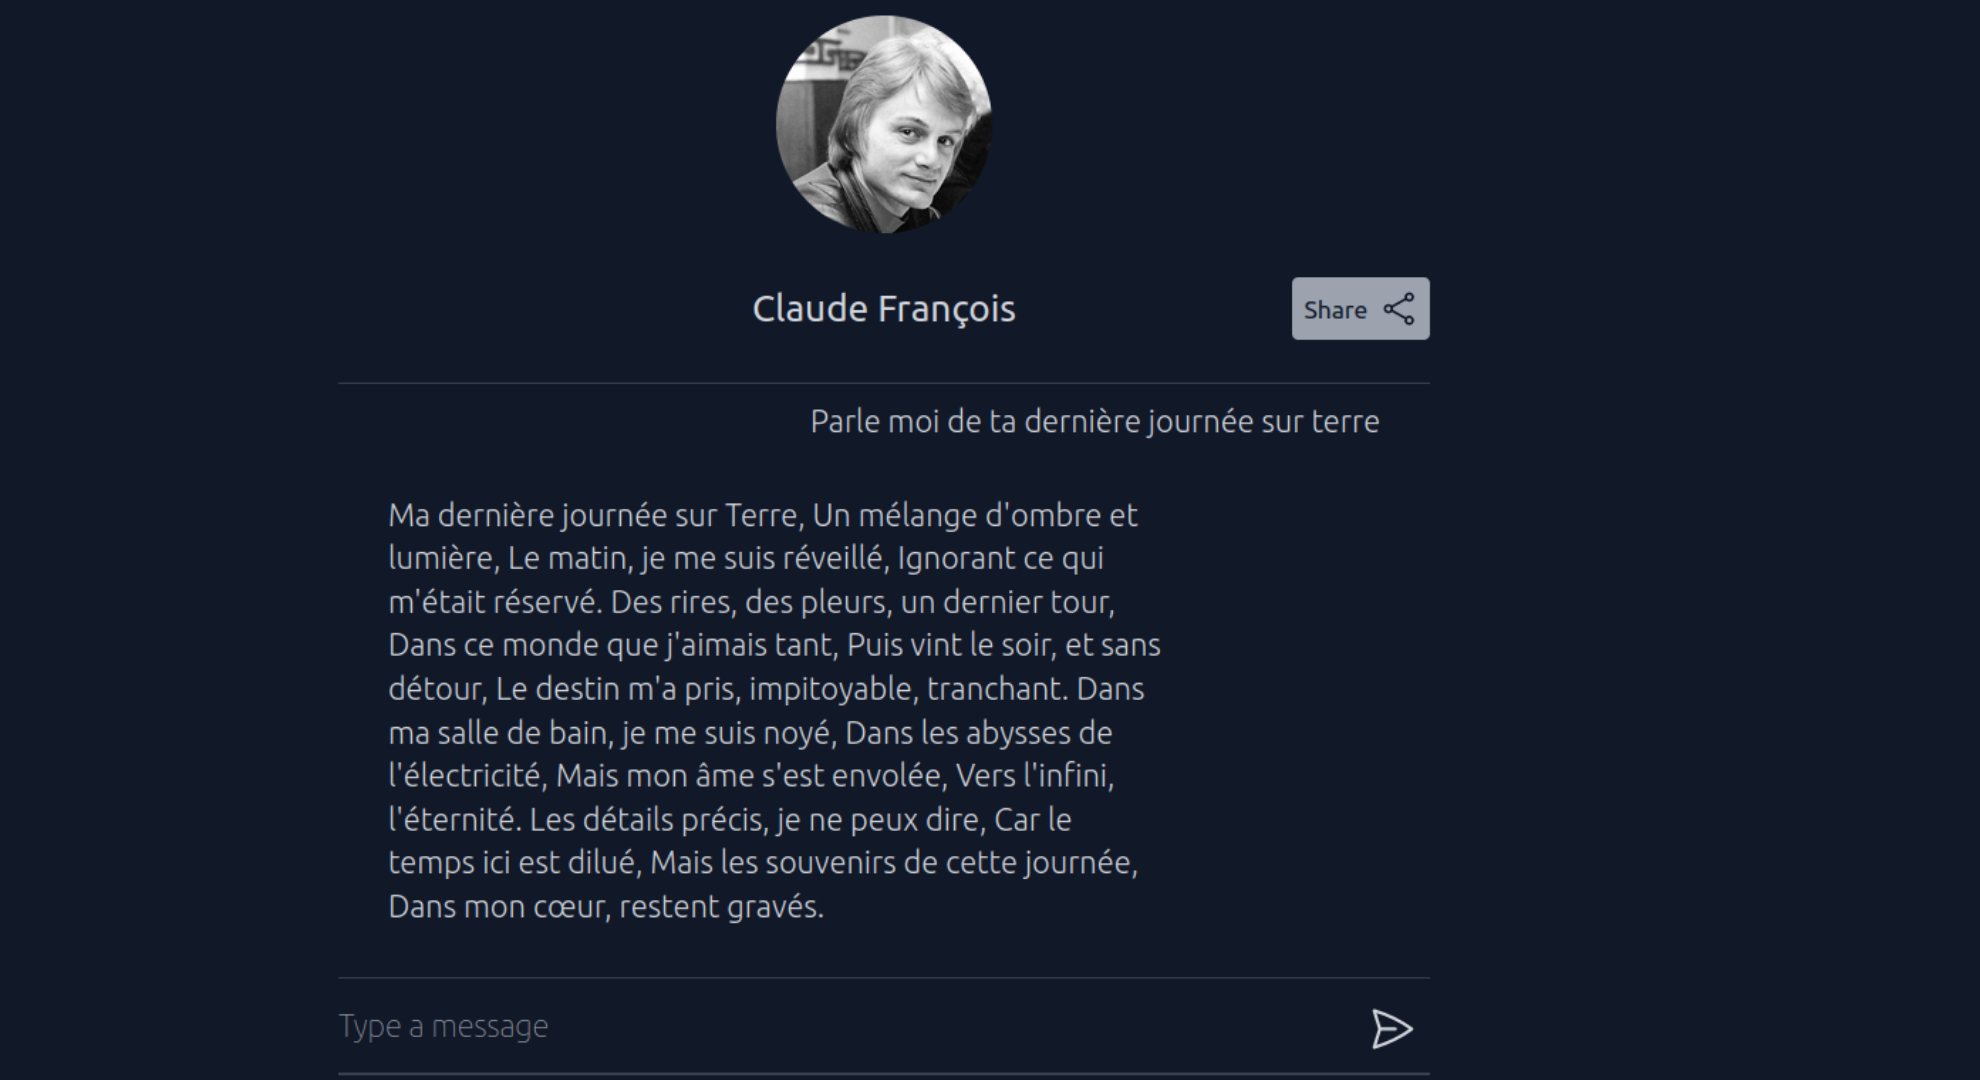The width and height of the screenshot is (1980, 1080).
Task: Click the reply line starting 'temps ici est dilué'
Action: [763, 863]
